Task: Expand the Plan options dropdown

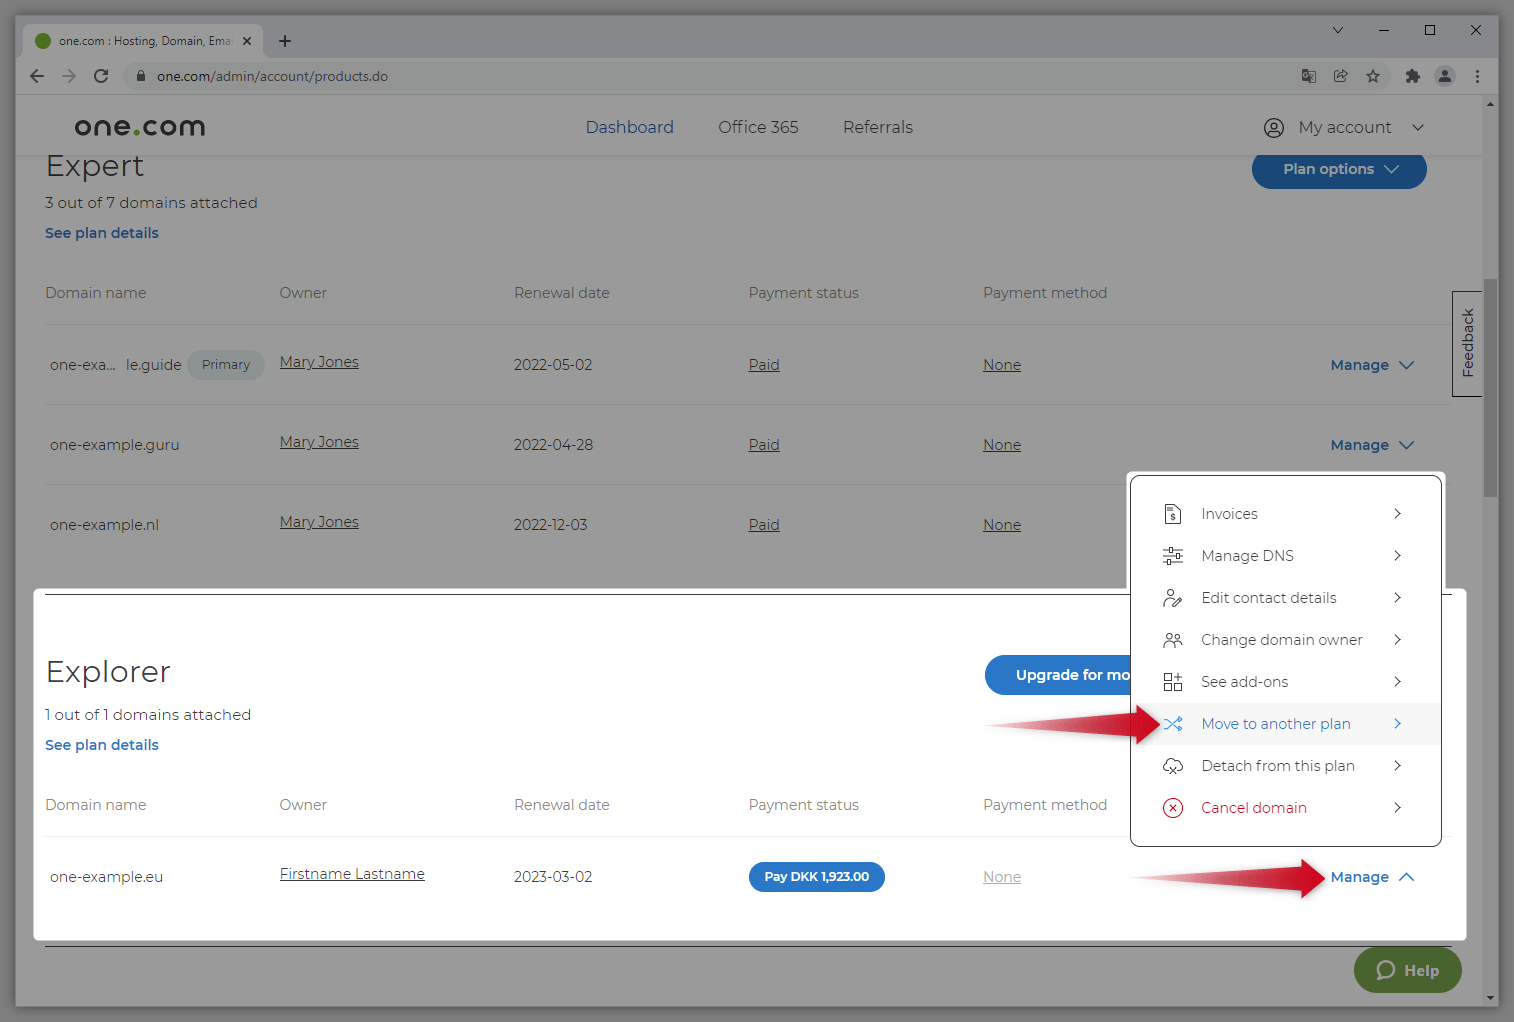Action: [1338, 170]
